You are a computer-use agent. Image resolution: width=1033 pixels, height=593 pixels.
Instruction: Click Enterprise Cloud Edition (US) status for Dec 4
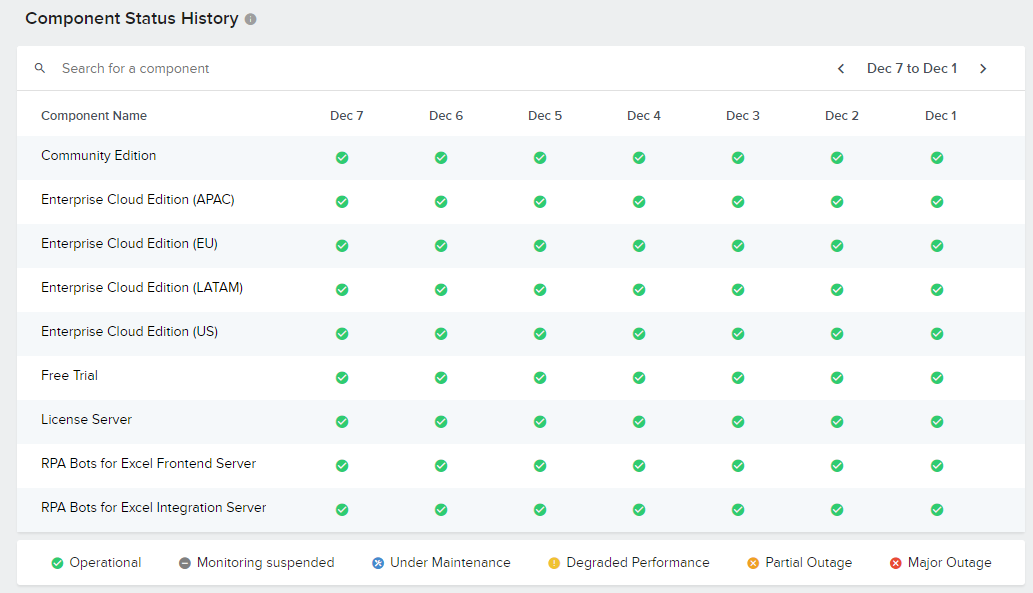click(x=639, y=334)
